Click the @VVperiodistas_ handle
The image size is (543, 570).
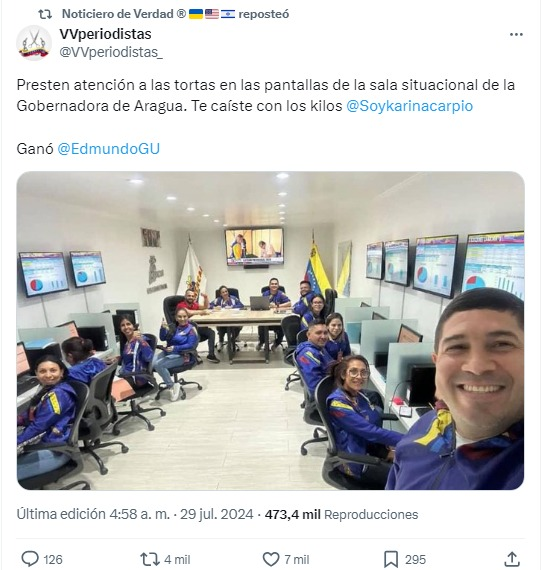tap(111, 52)
